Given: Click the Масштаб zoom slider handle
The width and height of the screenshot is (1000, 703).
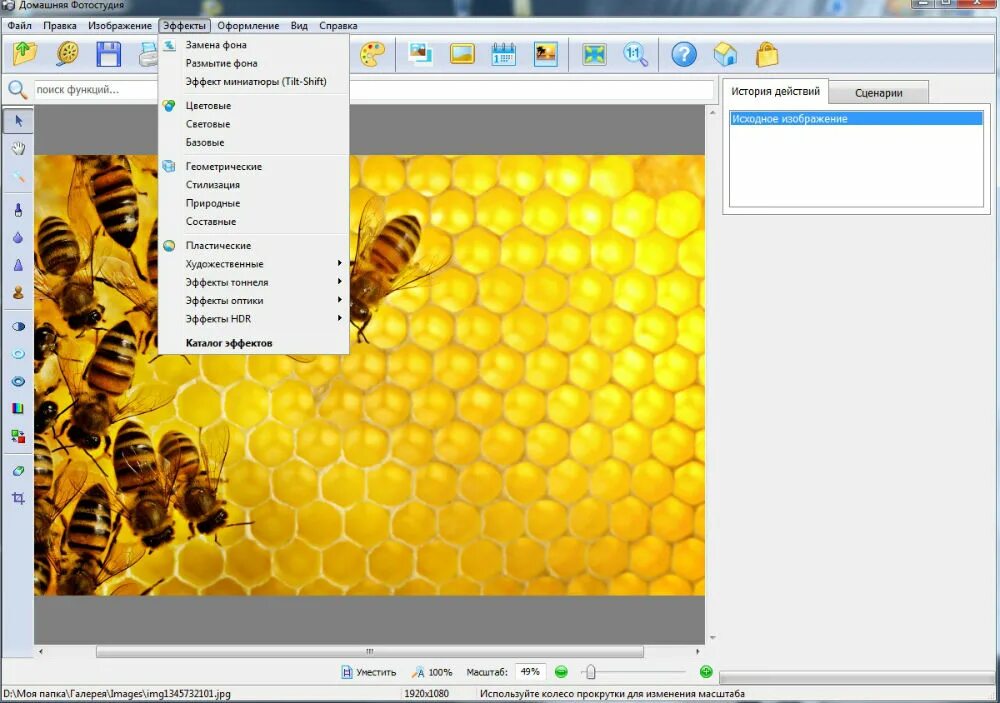Looking at the screenshot, I should pyautogui.click(x=591, y=672).
